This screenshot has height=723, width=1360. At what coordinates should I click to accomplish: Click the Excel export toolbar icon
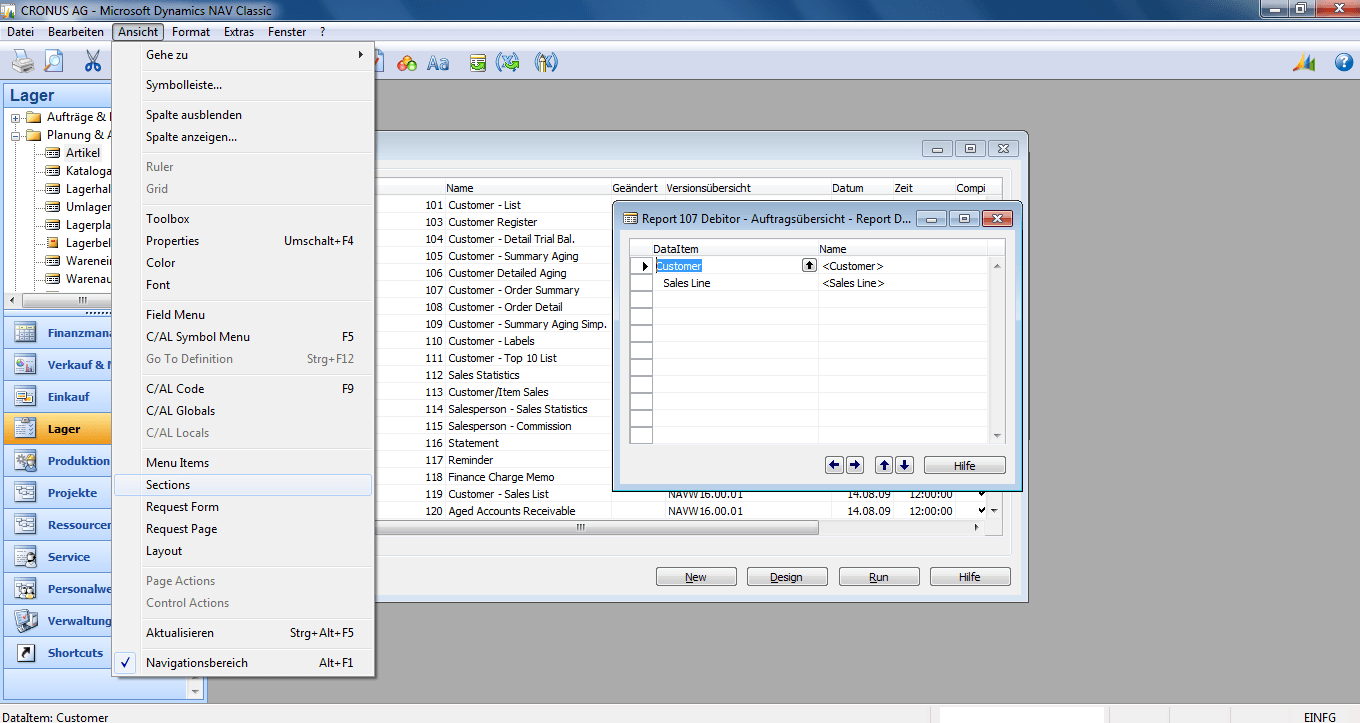click(x=510, y=63)
